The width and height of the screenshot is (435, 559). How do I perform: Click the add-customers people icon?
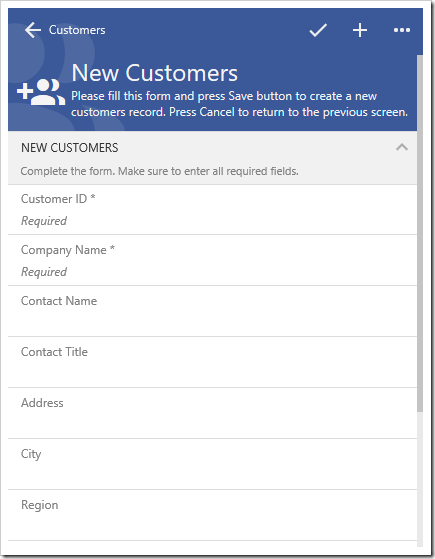tap(41, 92)
